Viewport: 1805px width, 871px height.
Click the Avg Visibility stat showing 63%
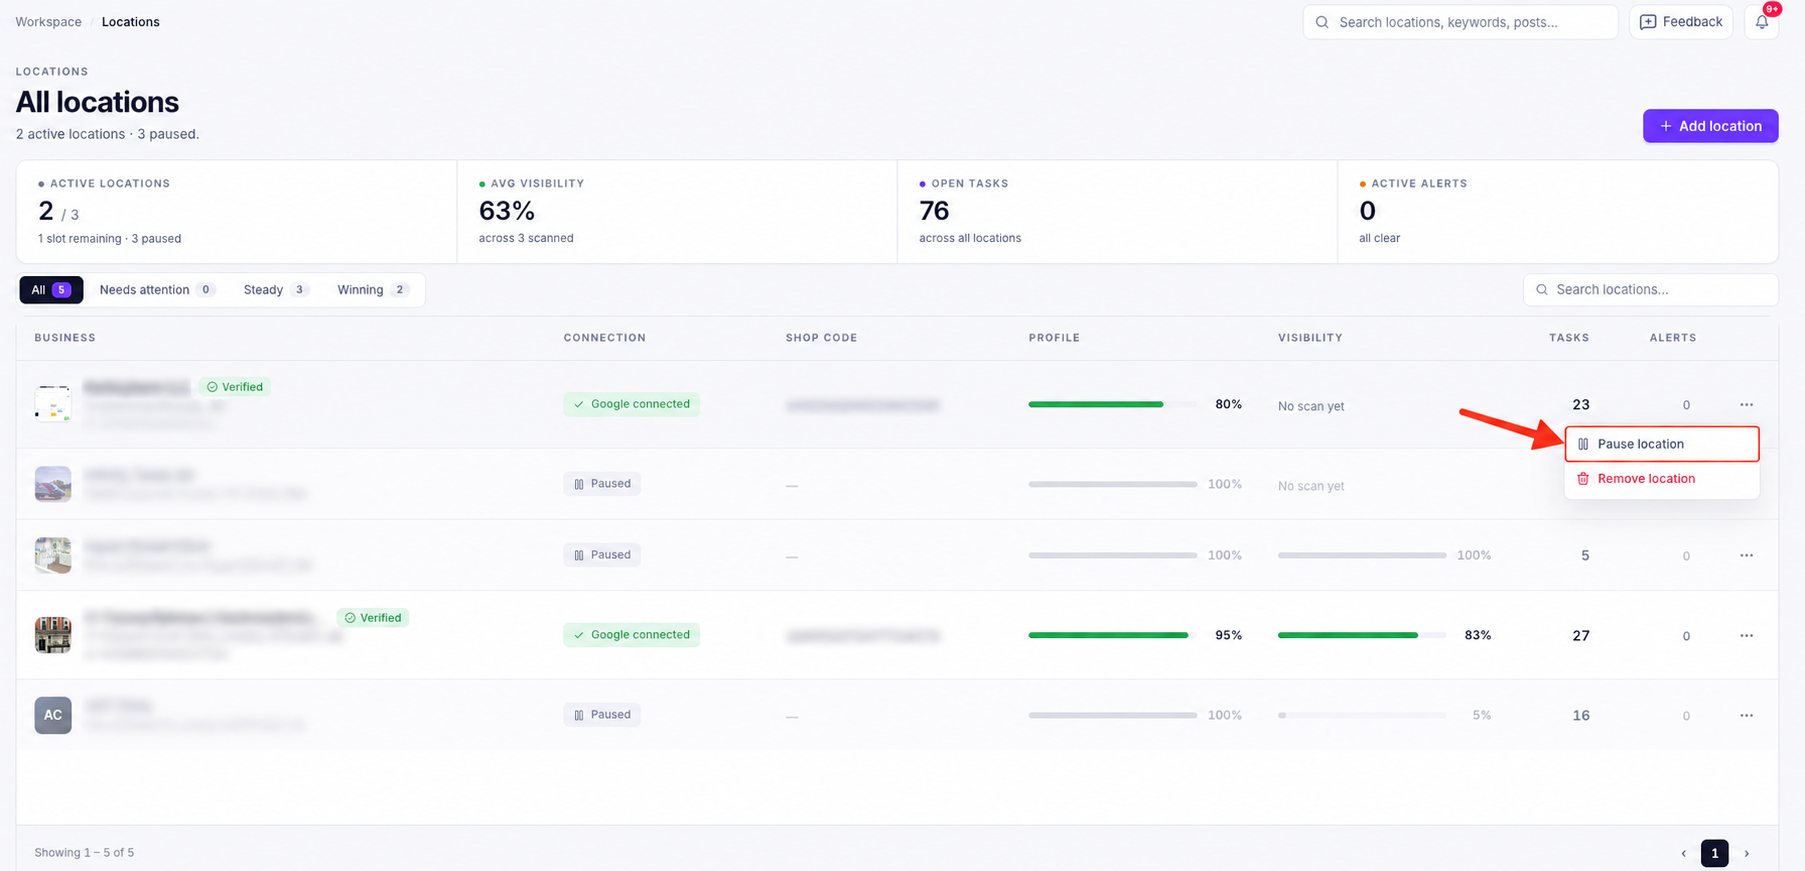point(677,212)
